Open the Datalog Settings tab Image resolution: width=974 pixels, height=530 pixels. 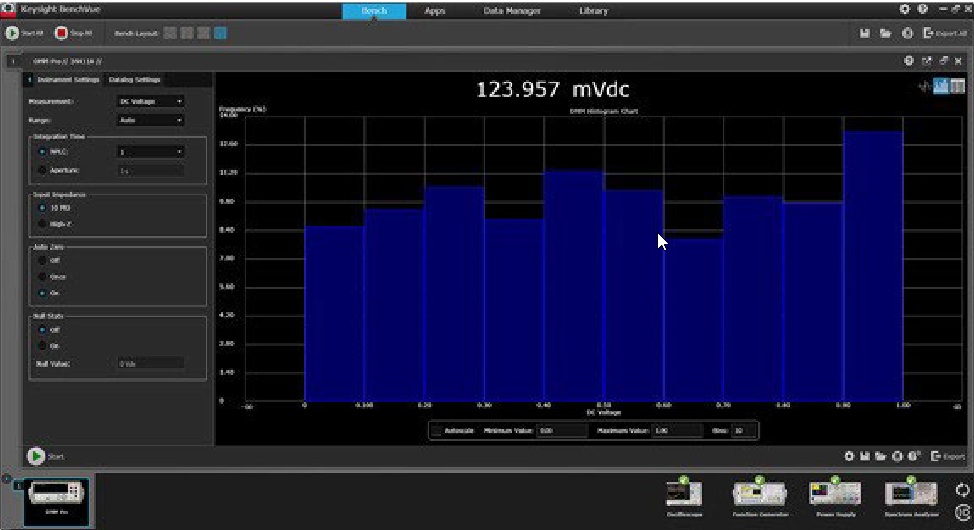pos(134,80)
